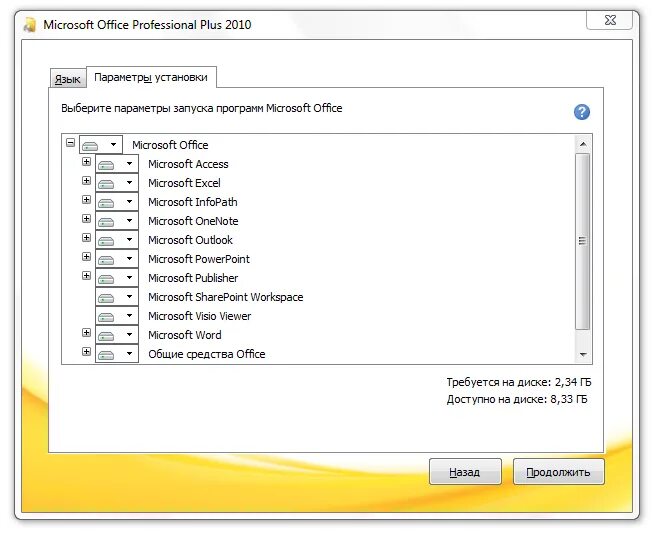Open install option dropdown for Microsoft InfoPath
Image resolution: width=655 pixels, height=534 pixels.
pos(117,202)
